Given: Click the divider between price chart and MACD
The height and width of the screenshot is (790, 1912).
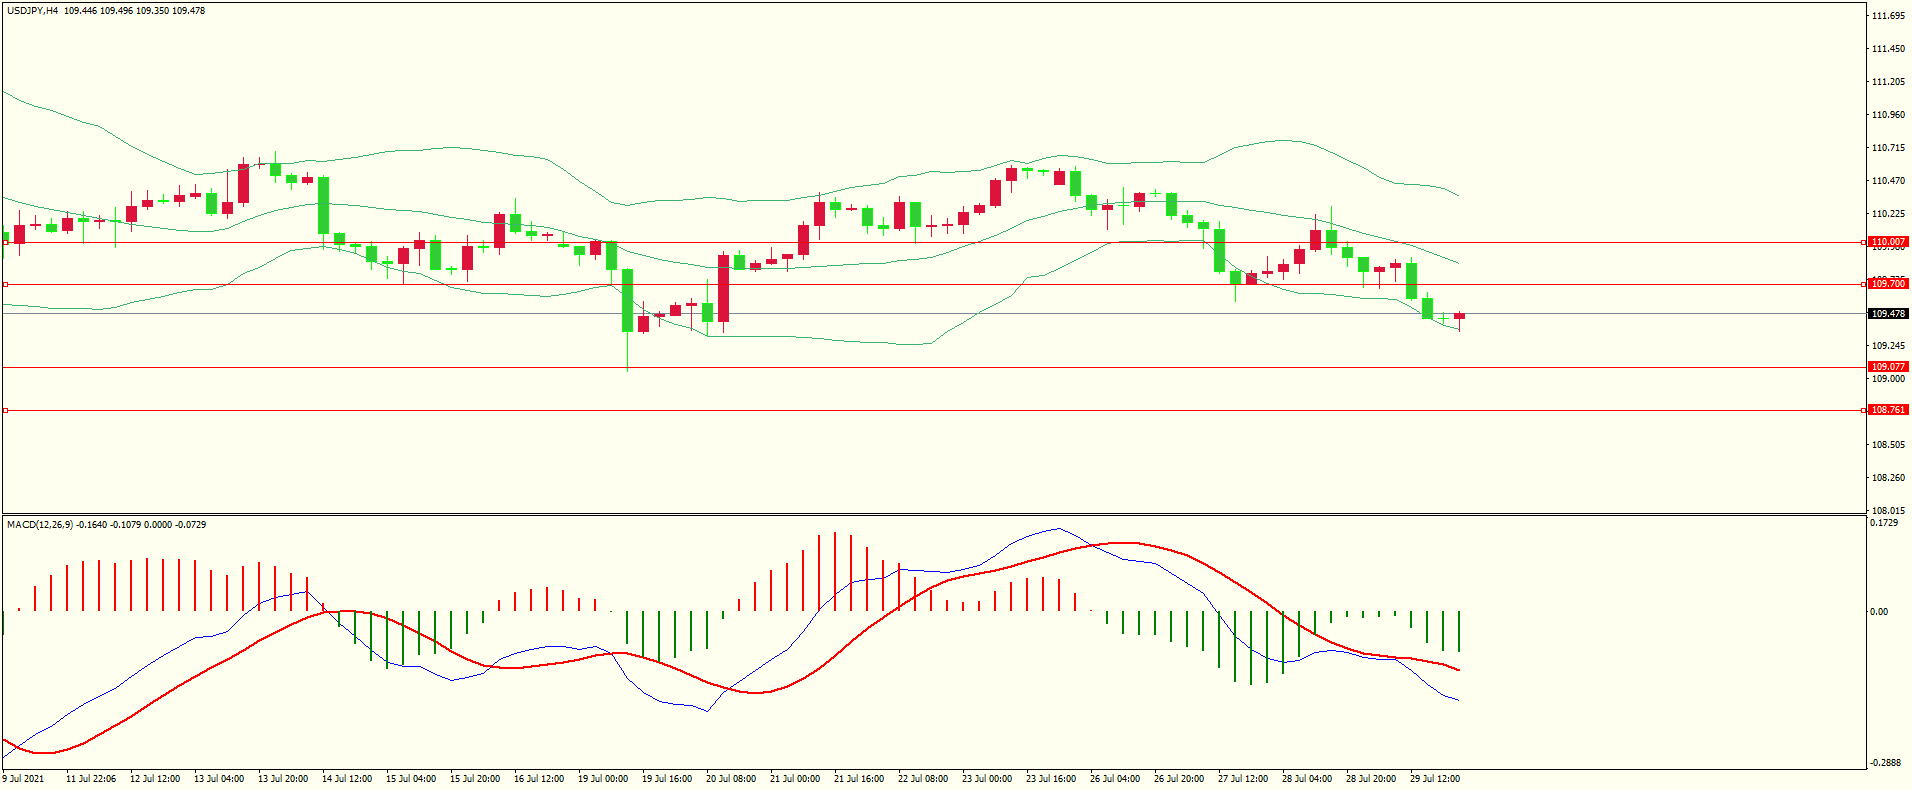Looking at the screenshot, I should click(x=934, y=515).
